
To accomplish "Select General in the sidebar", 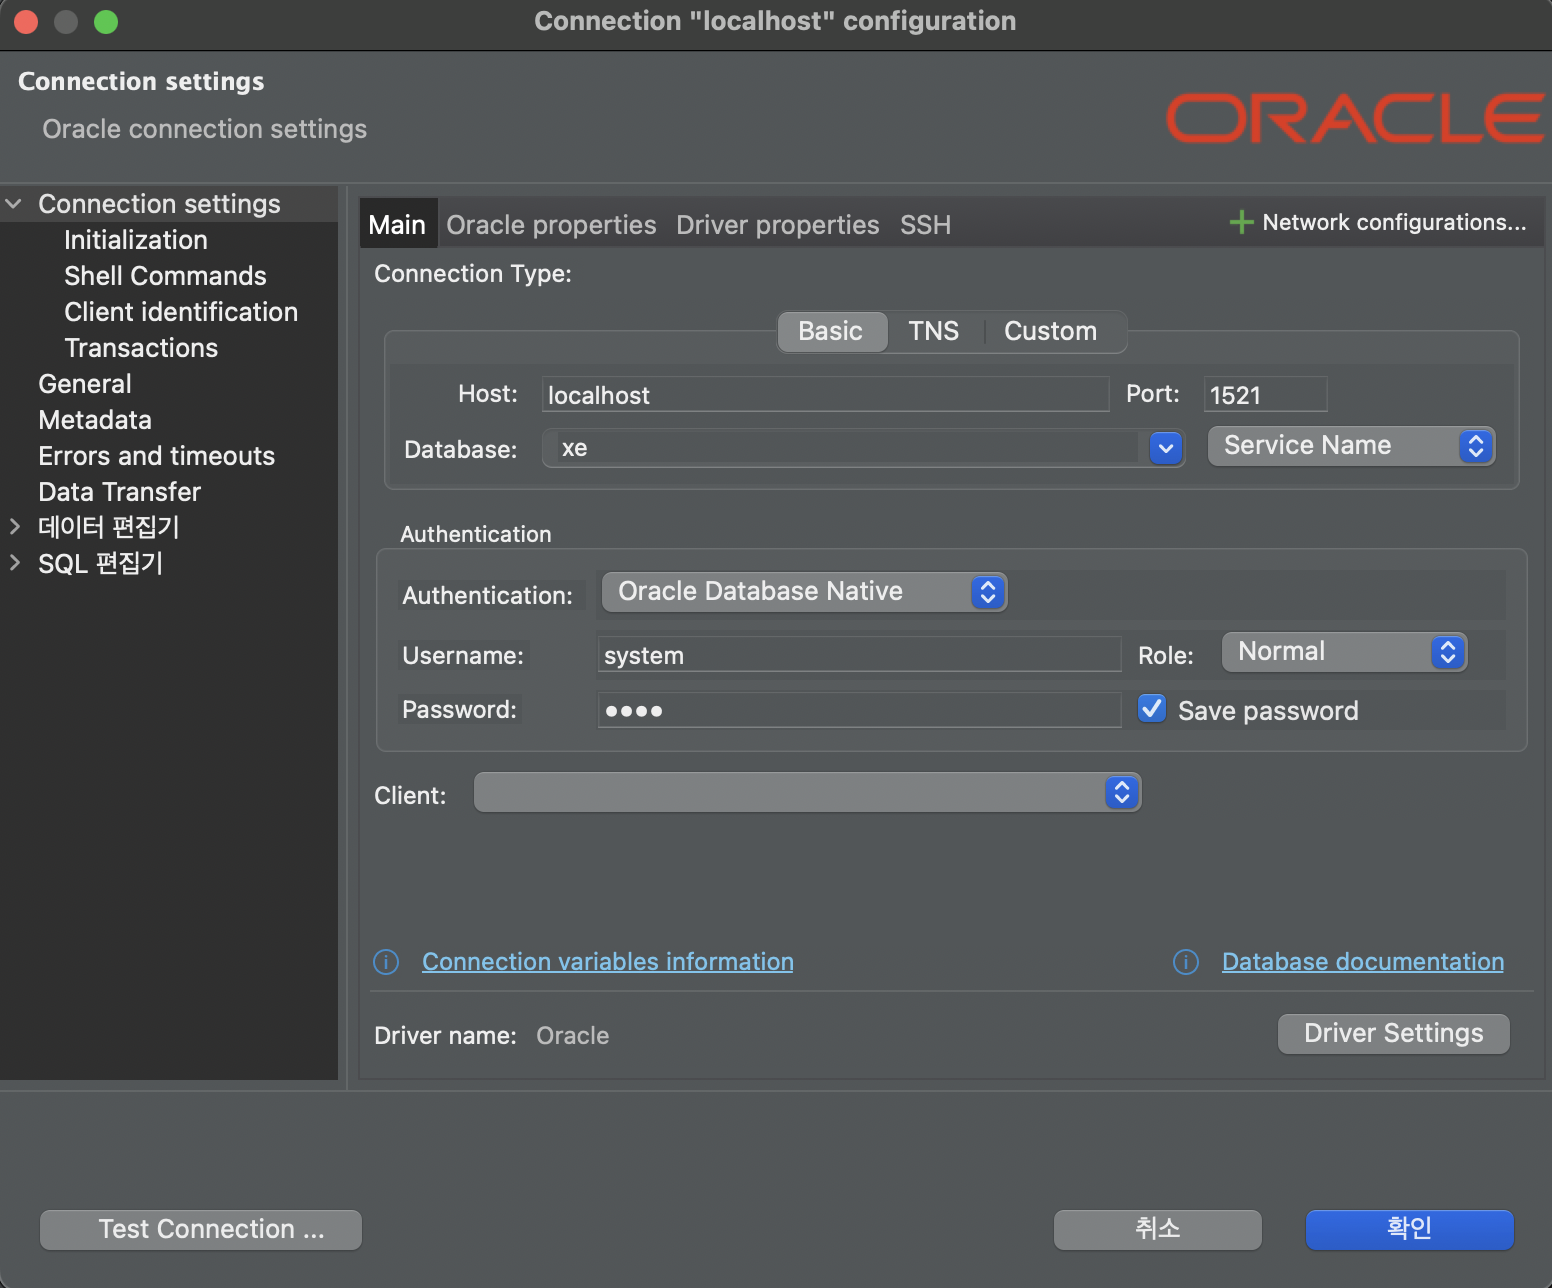I will coord(85,384).
